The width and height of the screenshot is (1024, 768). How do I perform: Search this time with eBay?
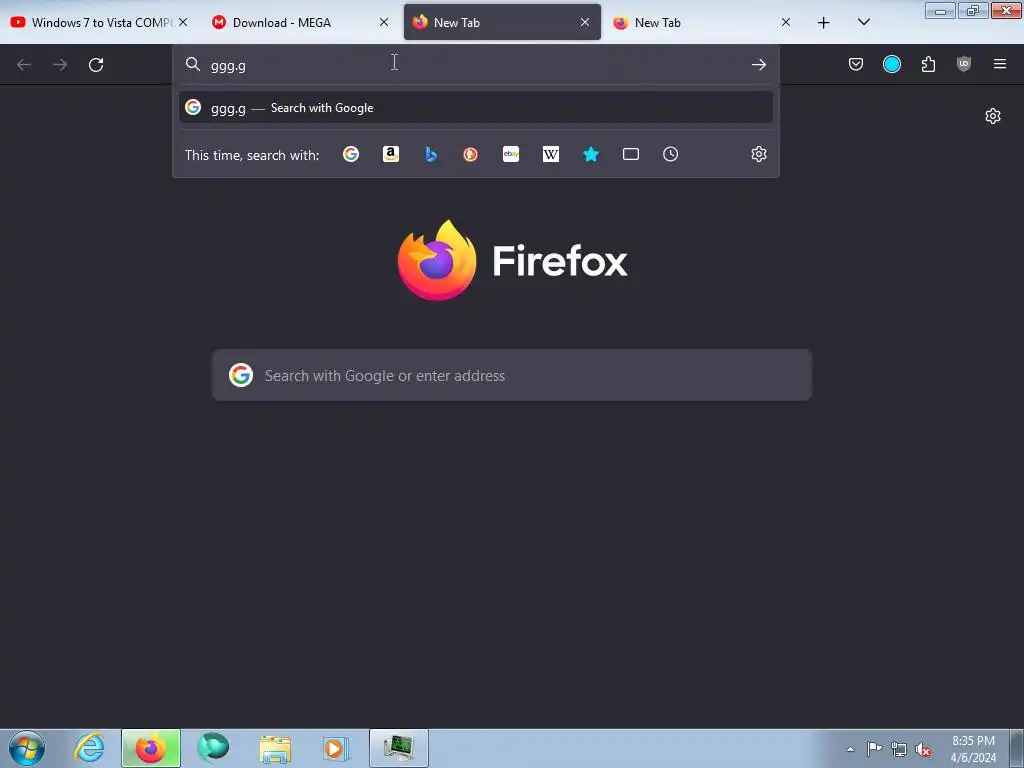pos(511,154)
